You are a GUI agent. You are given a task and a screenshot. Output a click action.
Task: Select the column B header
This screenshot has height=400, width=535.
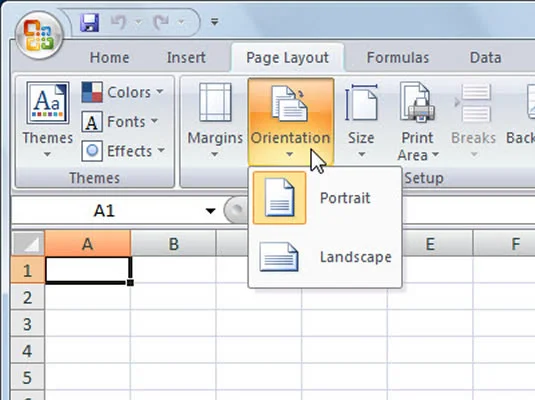tap(173, 244)
